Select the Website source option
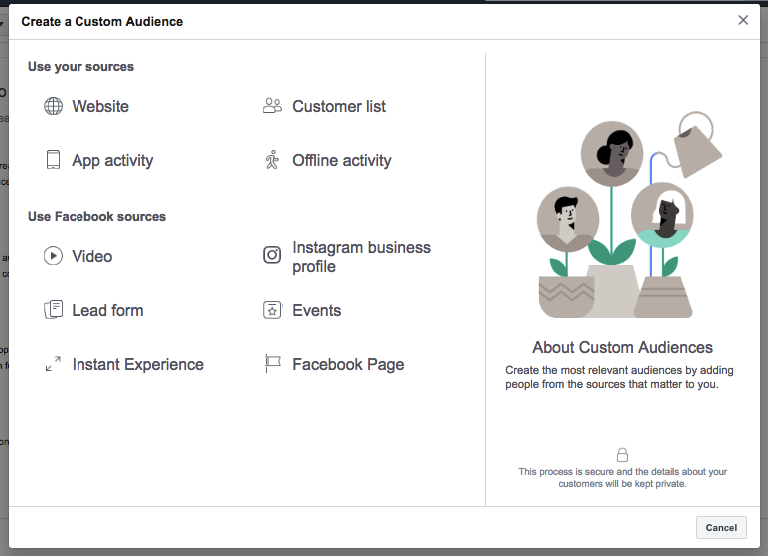 click(100, 106)
